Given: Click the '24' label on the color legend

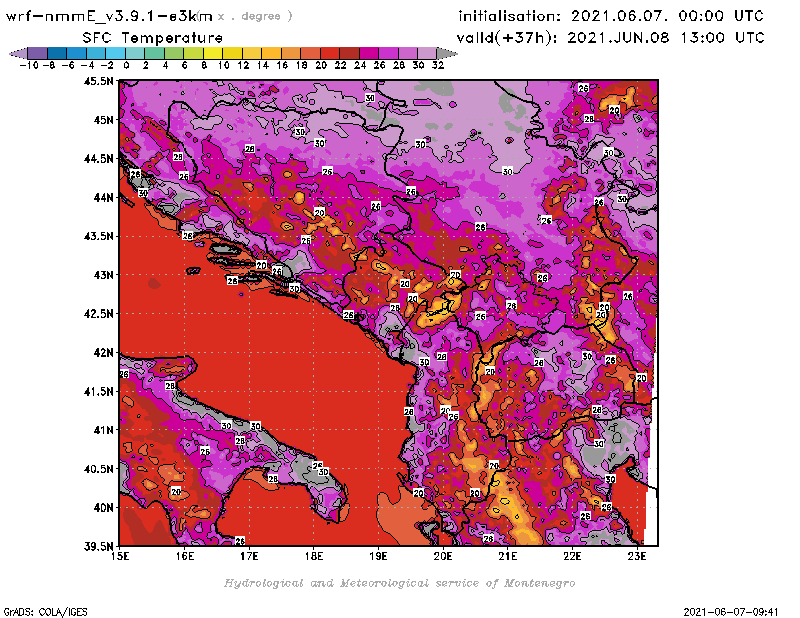Looking at the screenshot, I should coord(360,65).
